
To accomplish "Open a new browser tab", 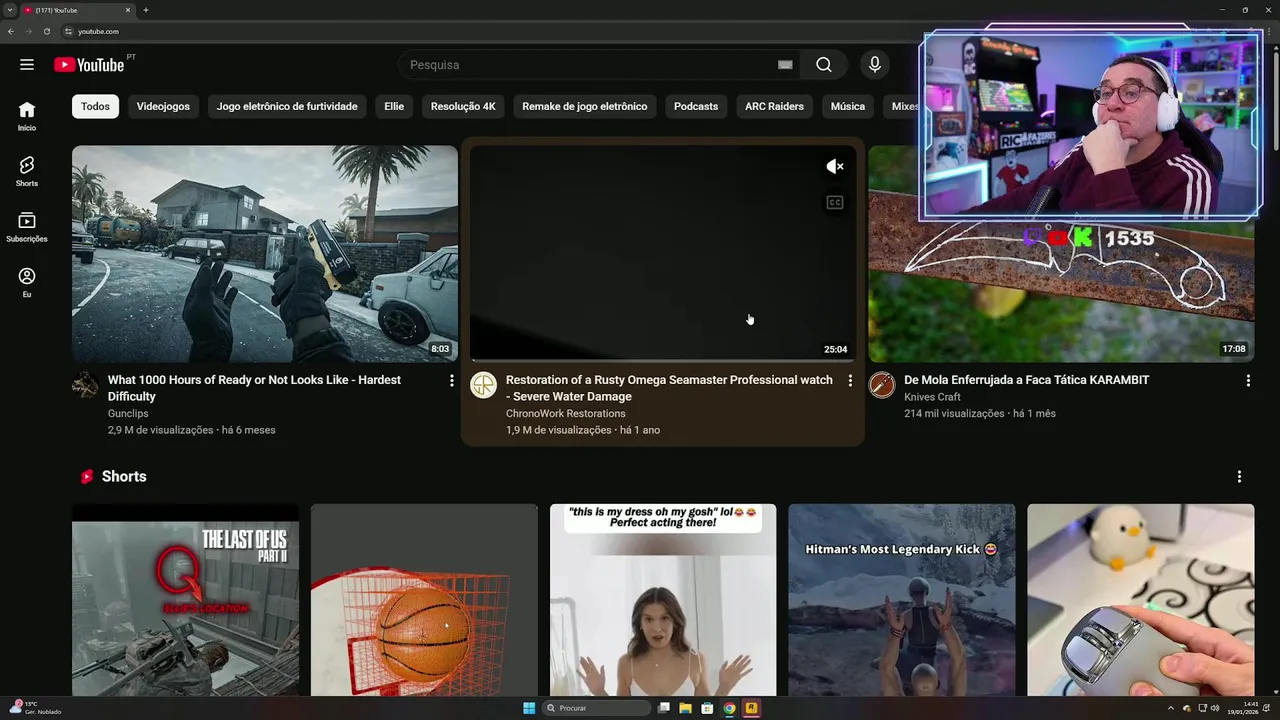I will pyautogui.click(x=146, y=10).
